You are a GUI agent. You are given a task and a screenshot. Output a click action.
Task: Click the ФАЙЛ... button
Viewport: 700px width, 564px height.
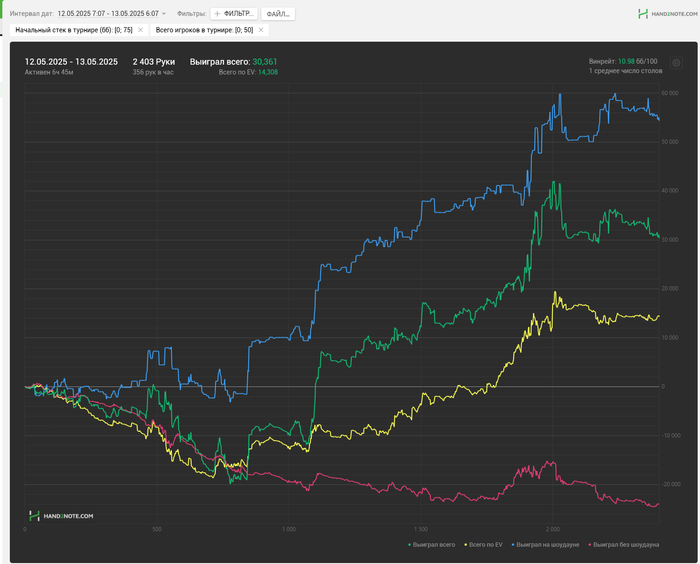(x=278, y=14)
